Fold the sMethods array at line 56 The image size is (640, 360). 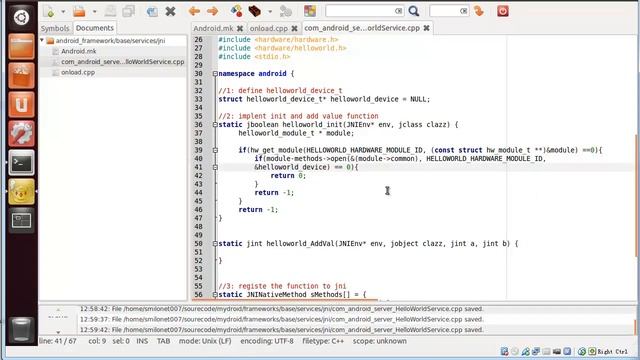pos(215,295)
